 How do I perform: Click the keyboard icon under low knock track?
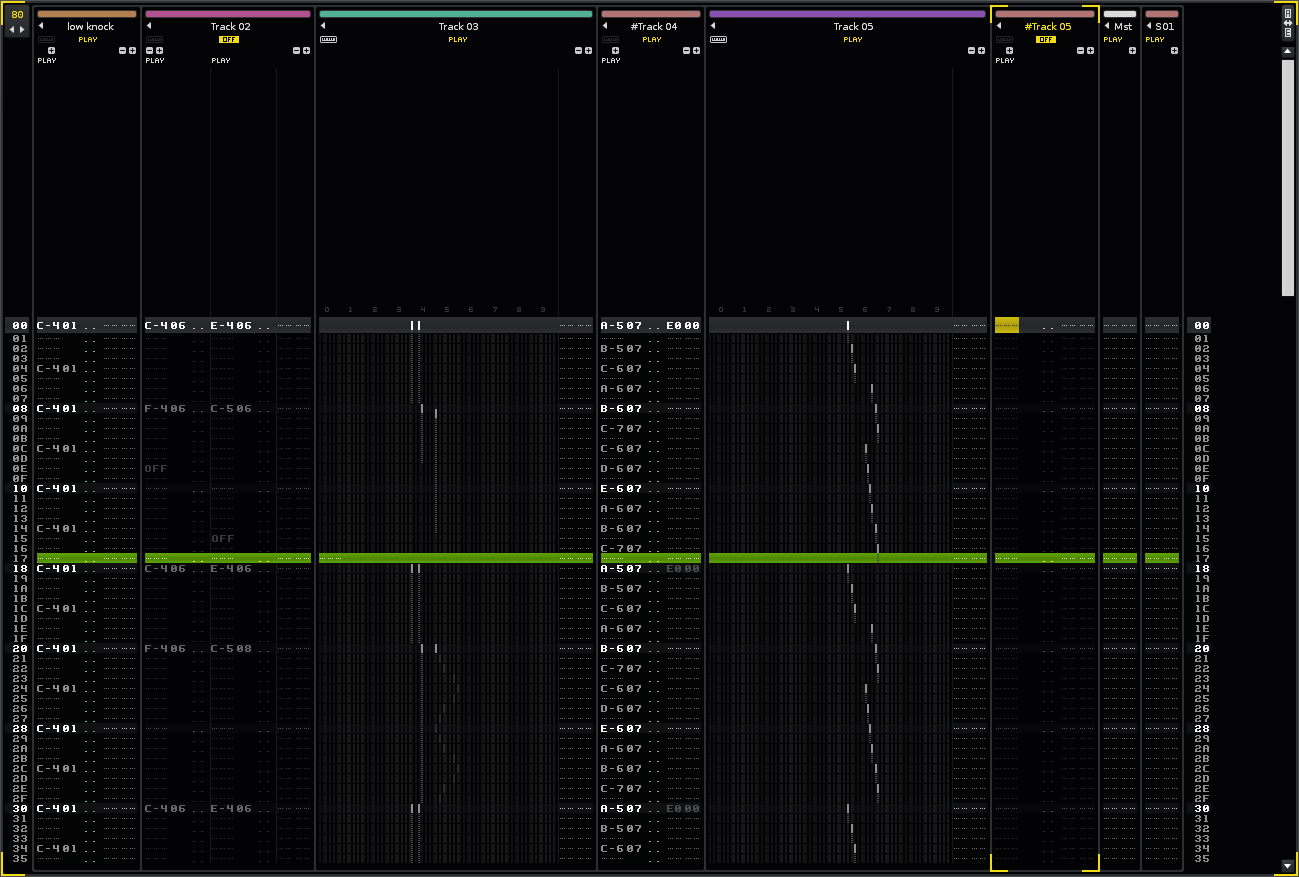click(x=46, y=39)
